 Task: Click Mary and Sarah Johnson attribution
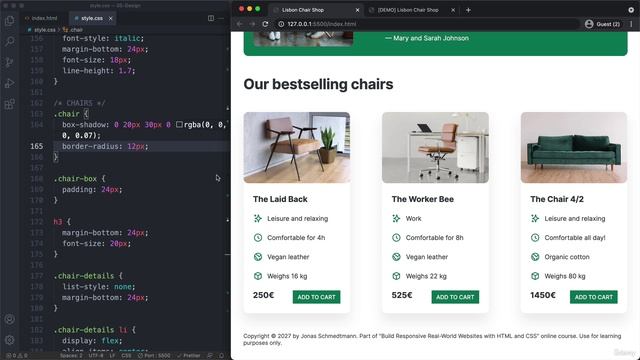point(427,38)
